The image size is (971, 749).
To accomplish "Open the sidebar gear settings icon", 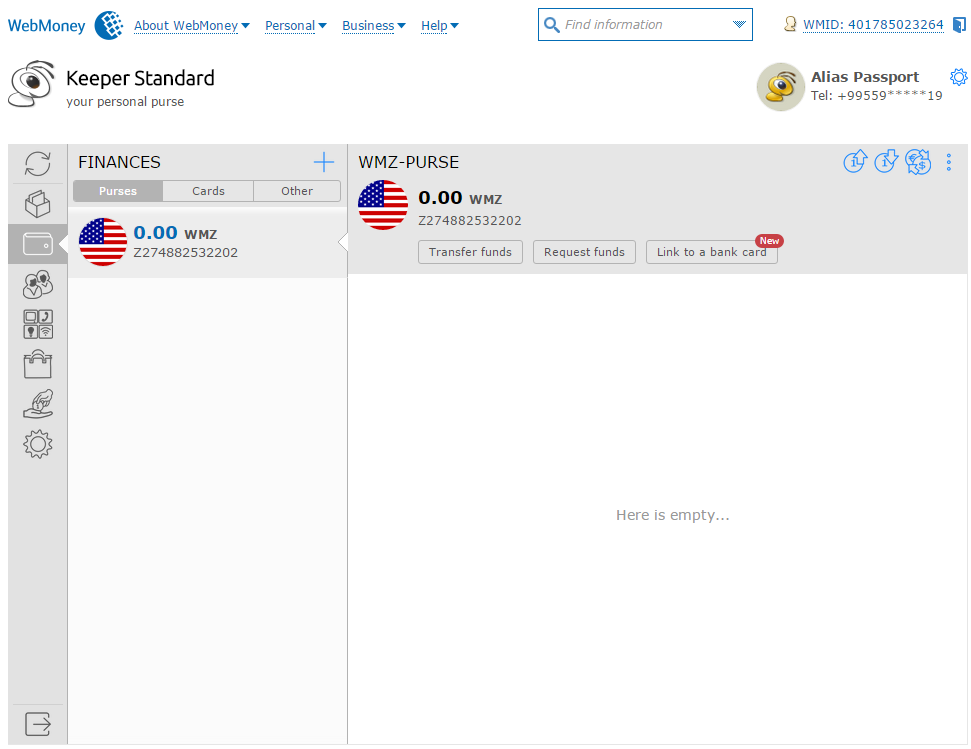I will coord(37,444).
